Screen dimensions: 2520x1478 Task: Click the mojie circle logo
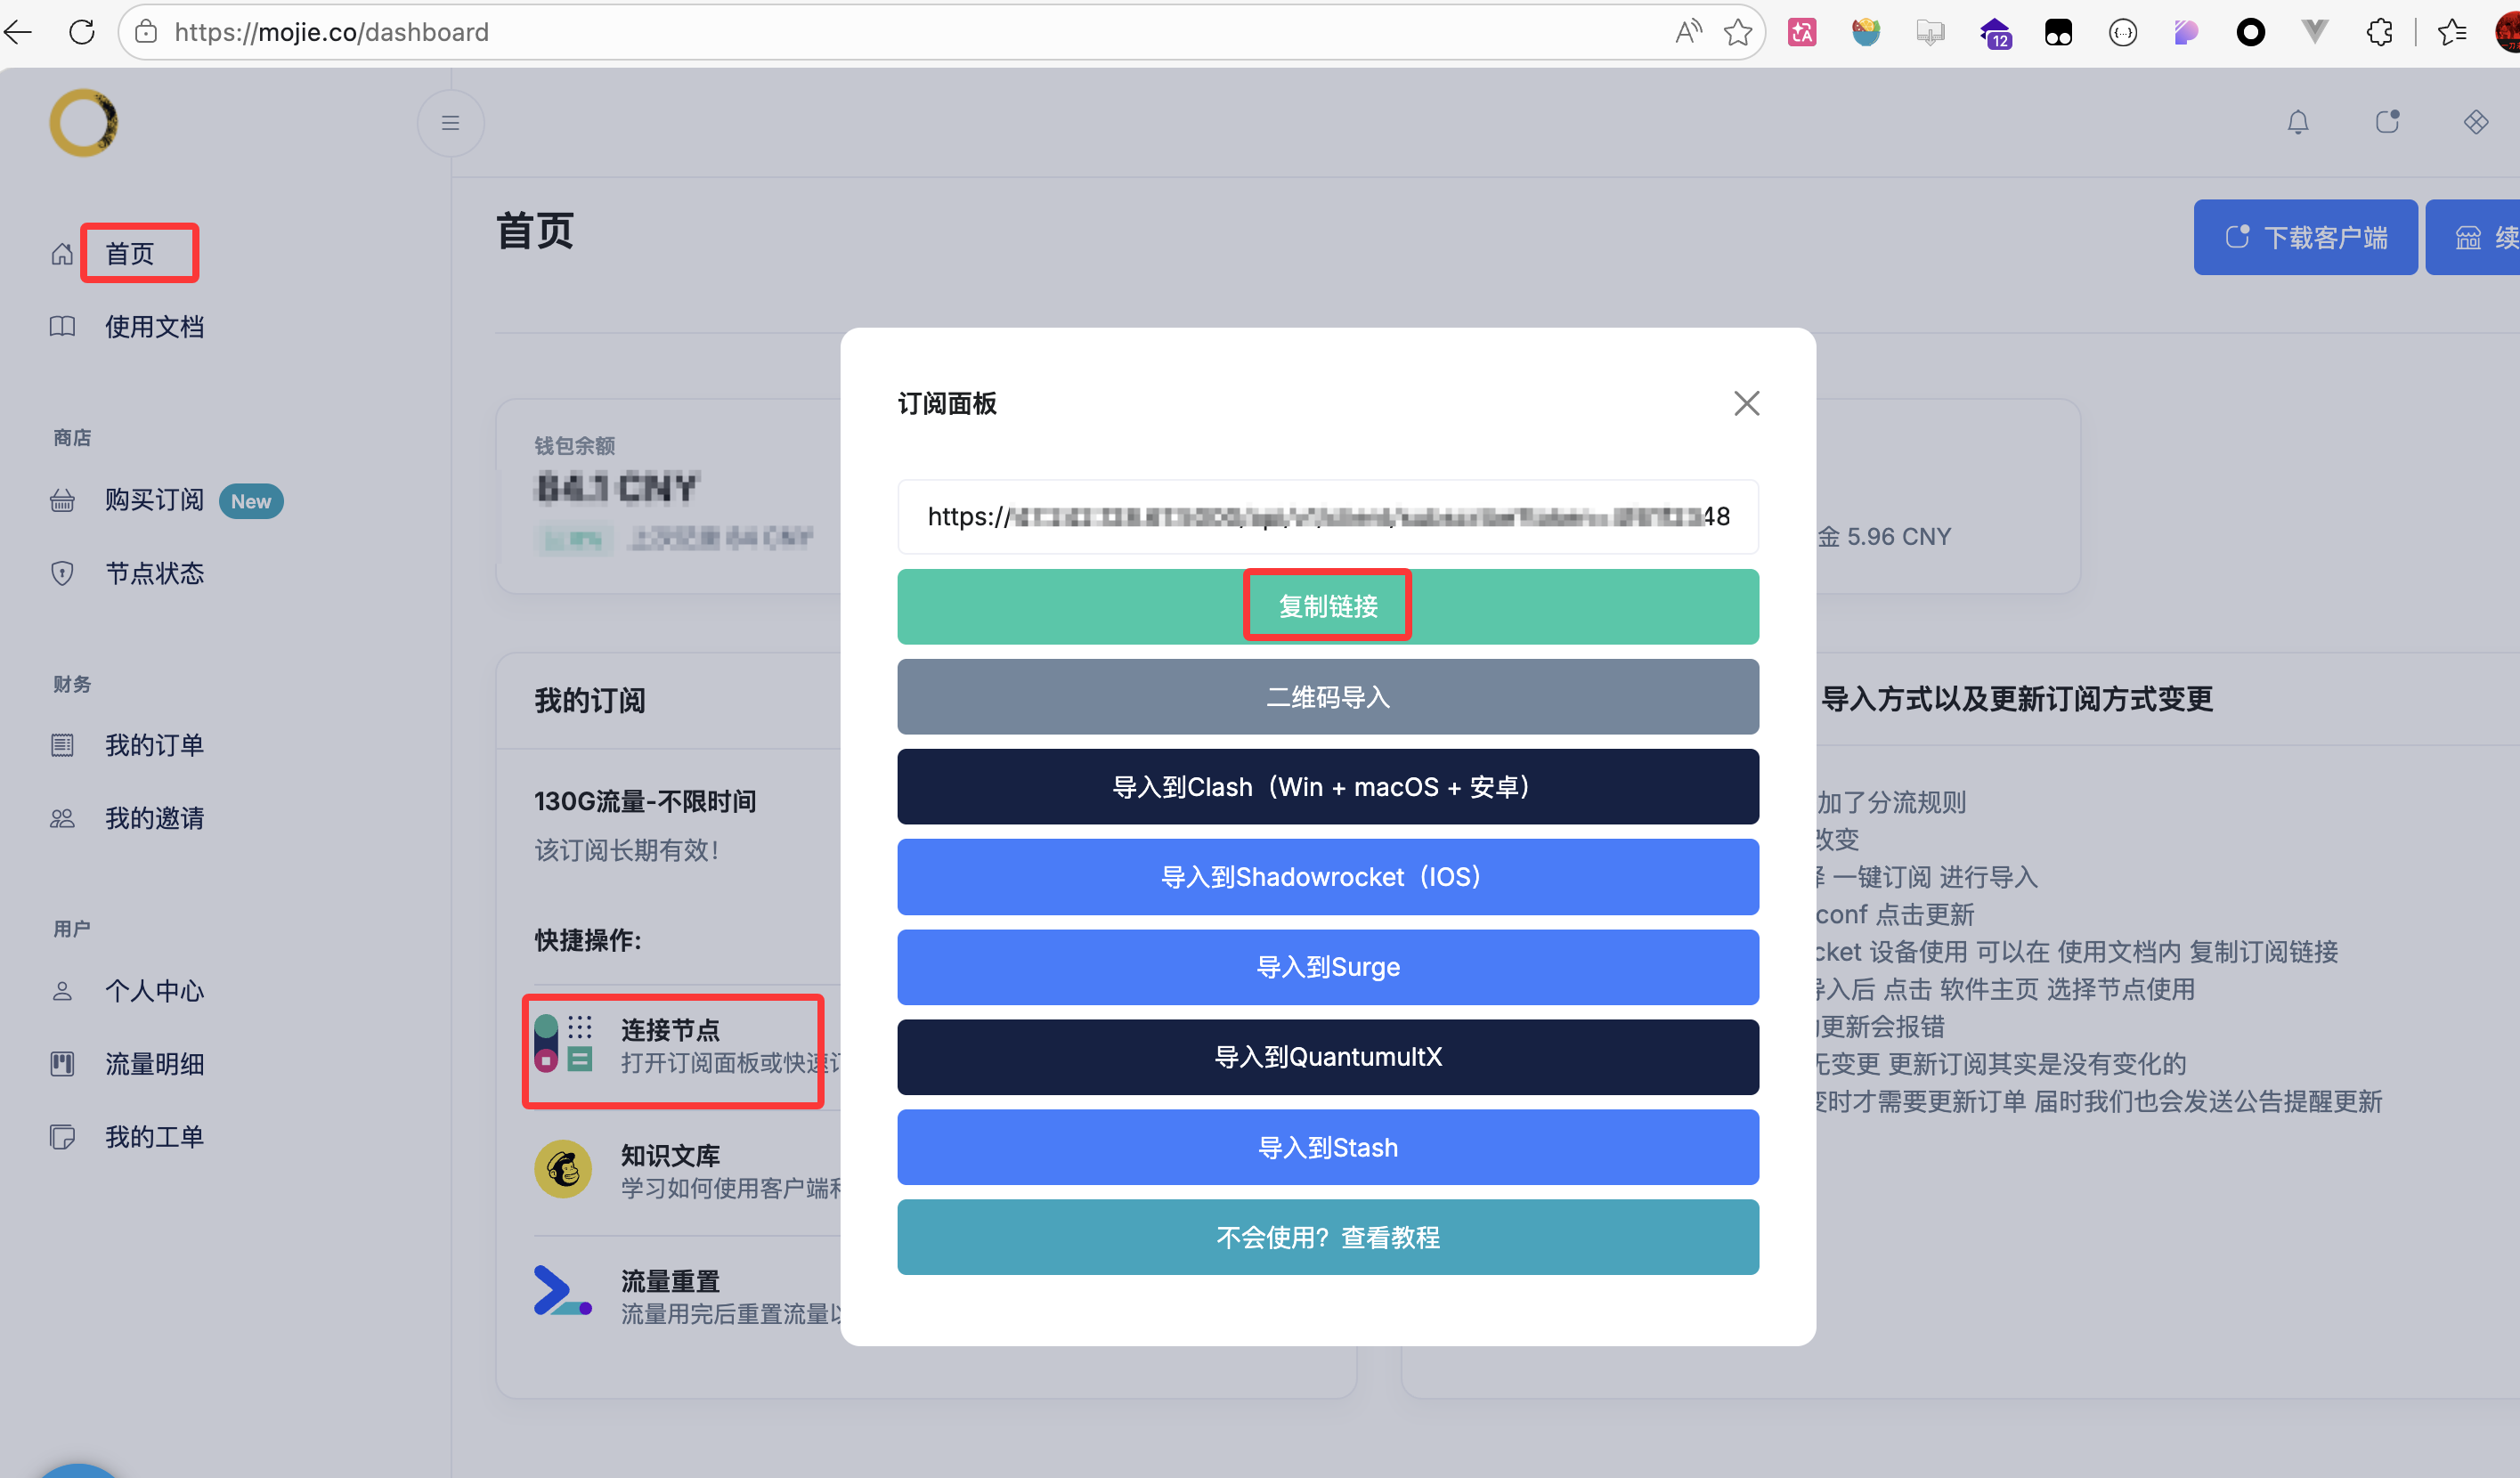point(84,122)
